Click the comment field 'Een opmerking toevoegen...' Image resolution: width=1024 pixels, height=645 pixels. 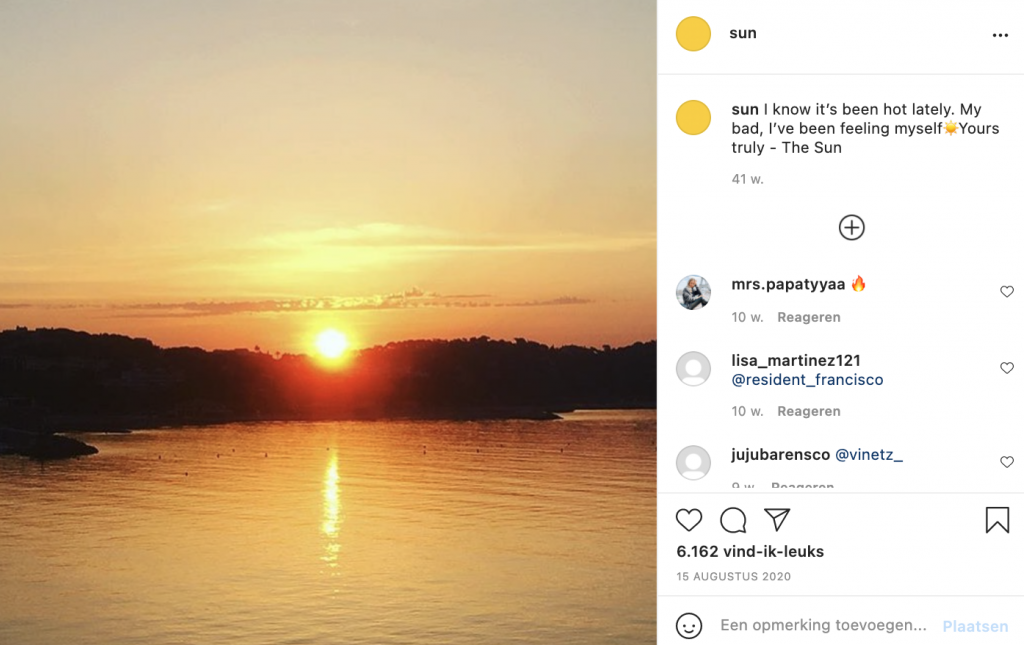click(x=823, y=625)
